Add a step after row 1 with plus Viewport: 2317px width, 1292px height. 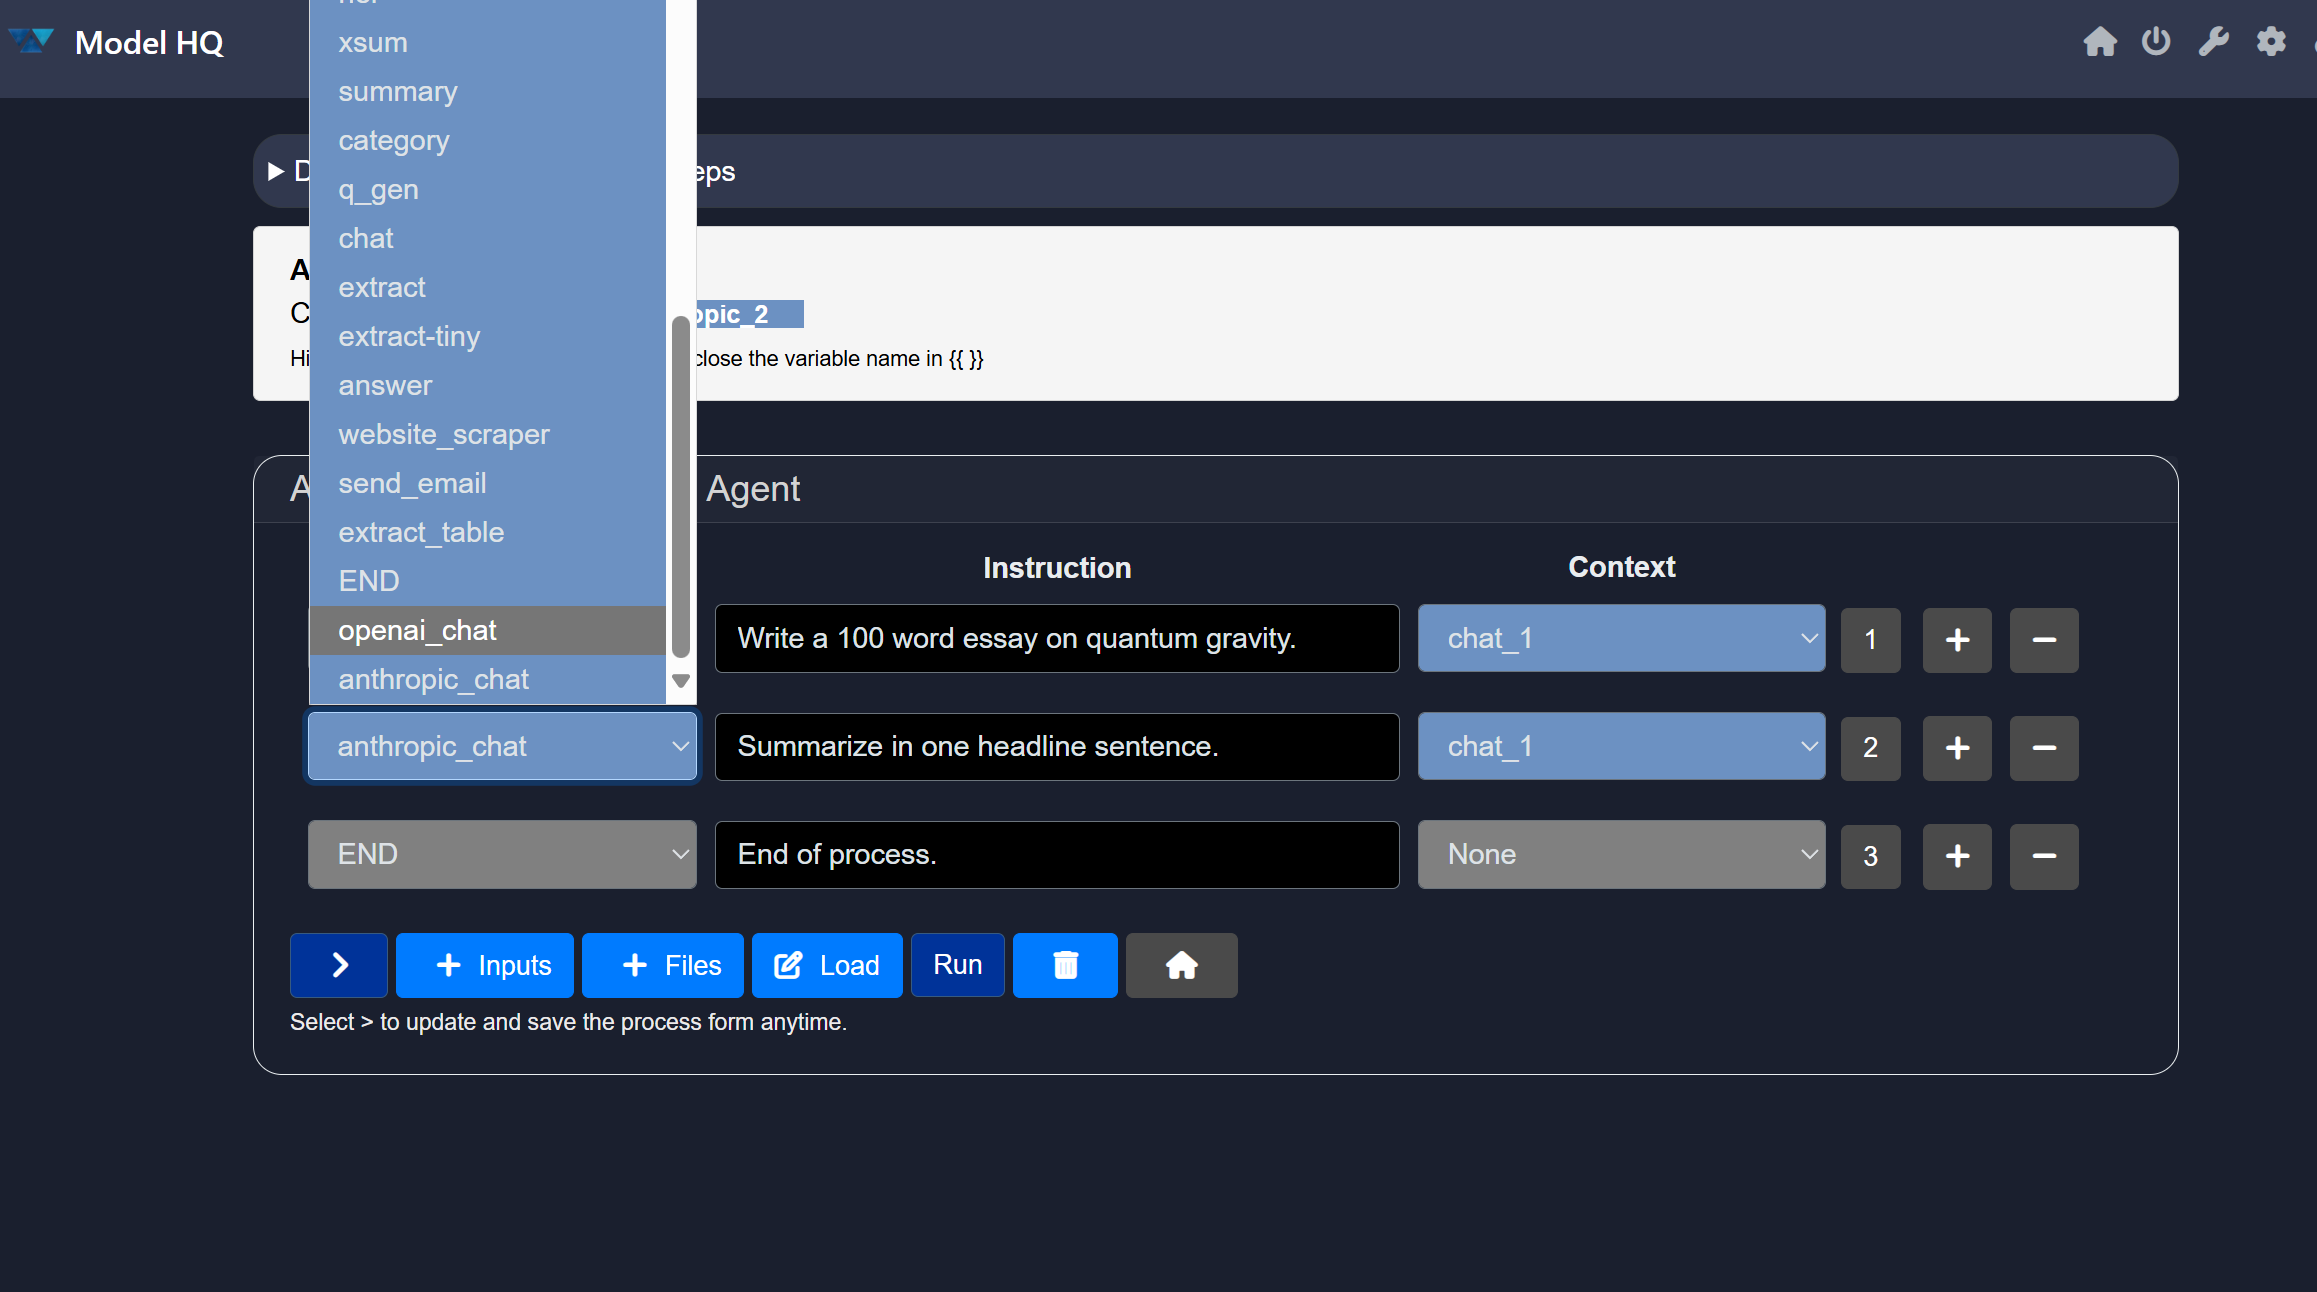(1957, 640)
